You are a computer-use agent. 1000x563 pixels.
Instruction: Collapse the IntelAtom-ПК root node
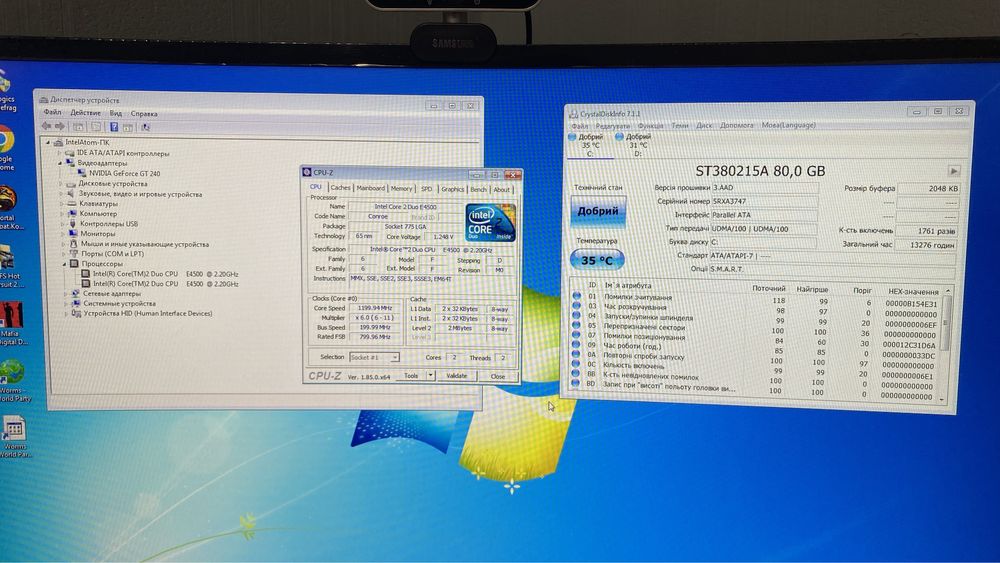(x=48, y=143)
